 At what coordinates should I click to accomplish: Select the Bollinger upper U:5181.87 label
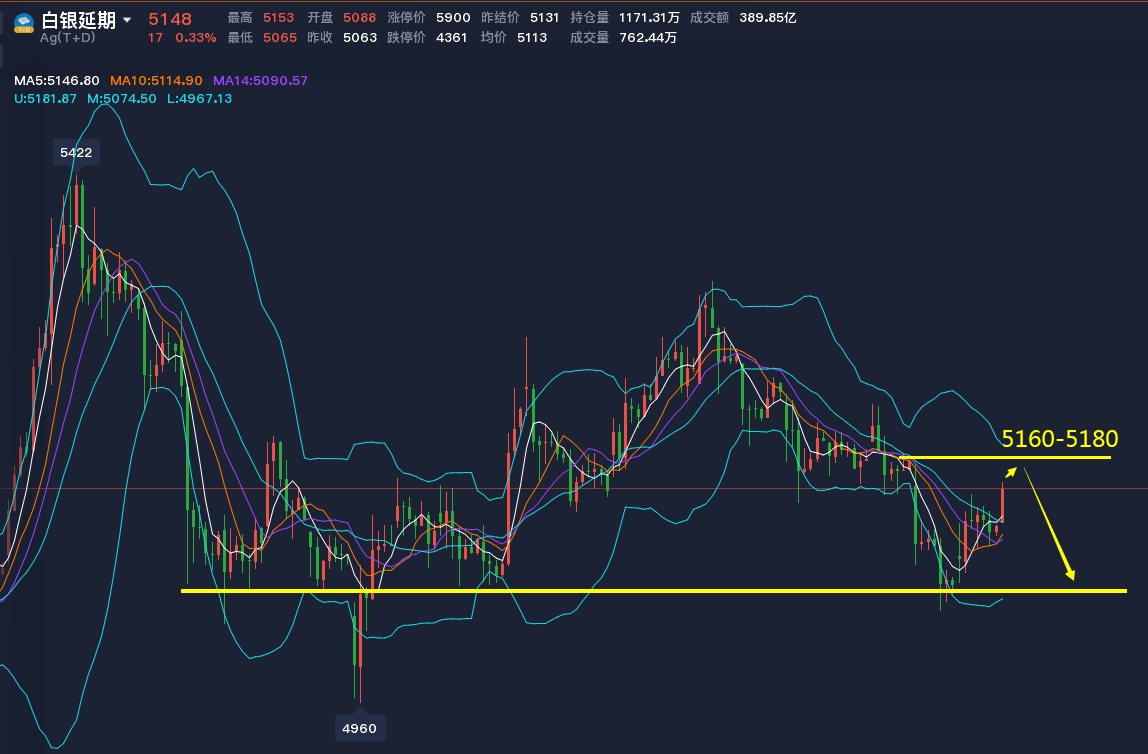coord(45,98)
